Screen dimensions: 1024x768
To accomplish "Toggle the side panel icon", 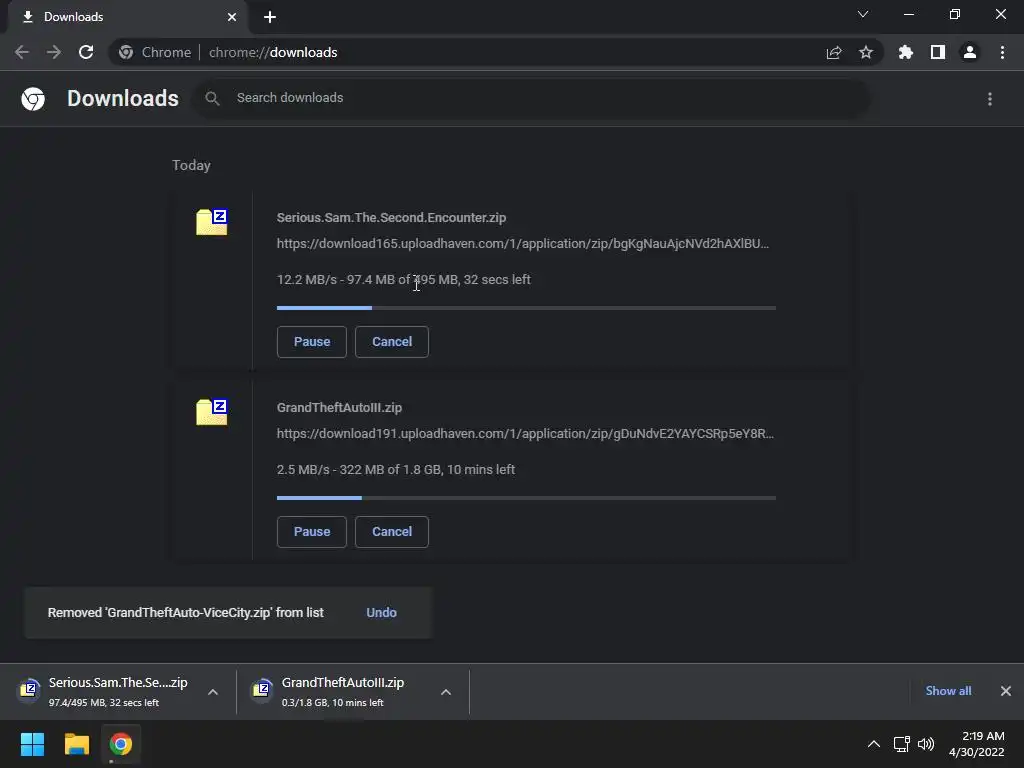I will pos(938,52).
